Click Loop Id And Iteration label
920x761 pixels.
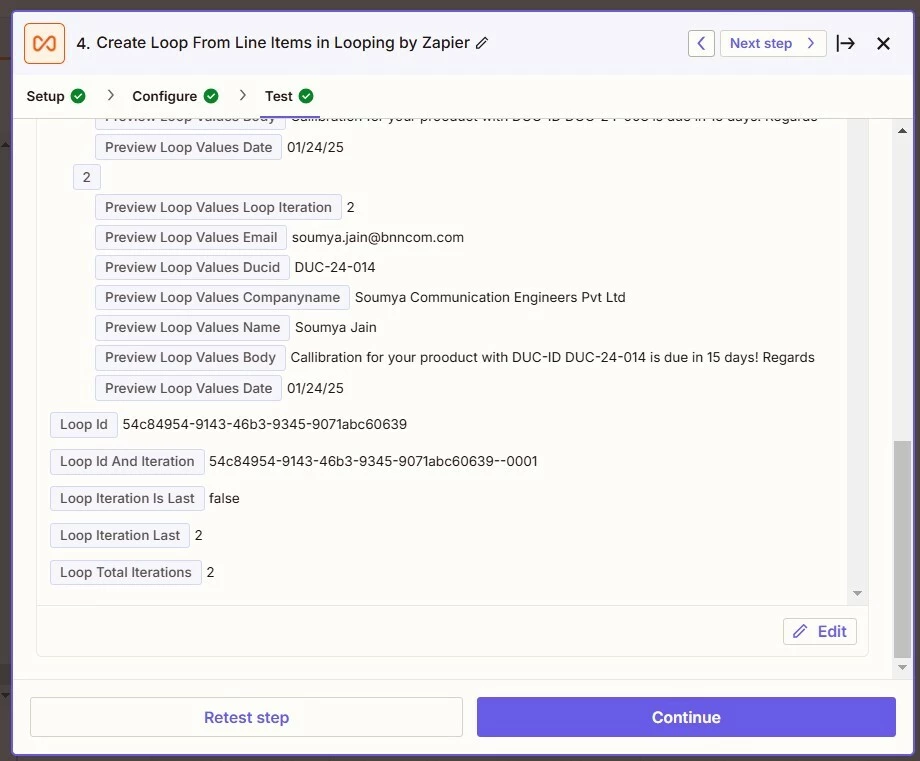127,461
